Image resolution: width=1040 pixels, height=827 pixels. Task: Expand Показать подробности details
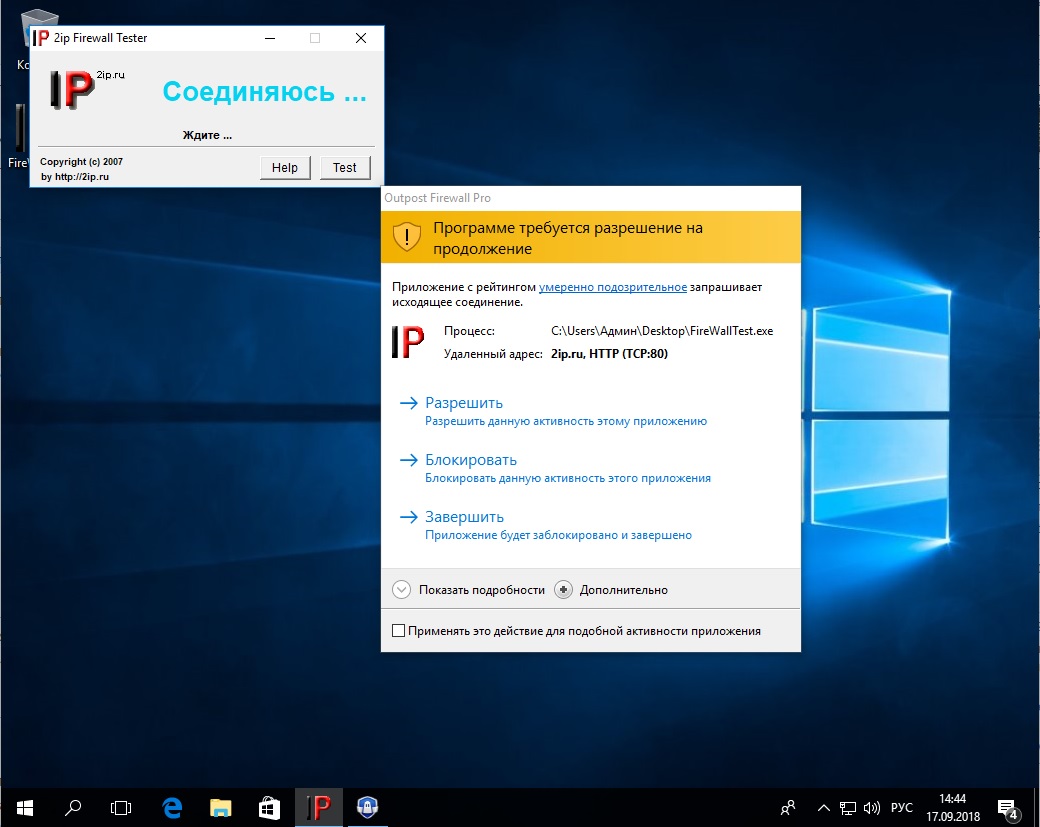tap(468, 590)
